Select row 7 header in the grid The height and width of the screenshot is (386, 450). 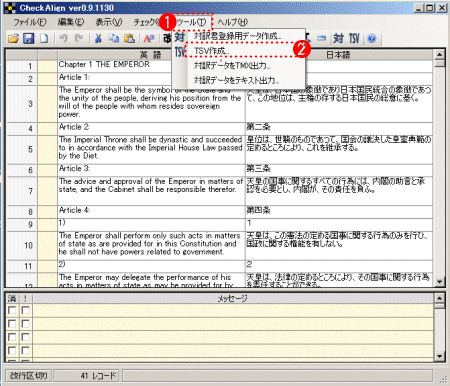pyautogui.click(x=22, y=191)
